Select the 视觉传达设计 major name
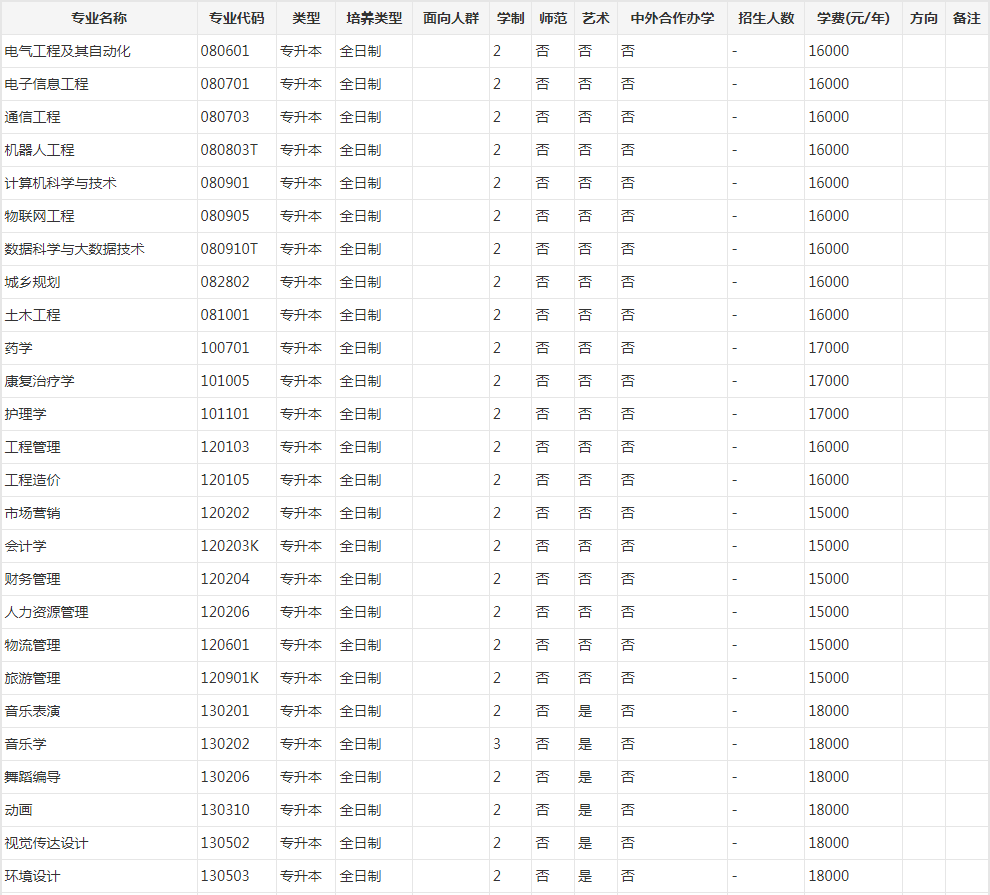This screenshot has height=895, width=990. pyautogui.click(x=47, y=843)
